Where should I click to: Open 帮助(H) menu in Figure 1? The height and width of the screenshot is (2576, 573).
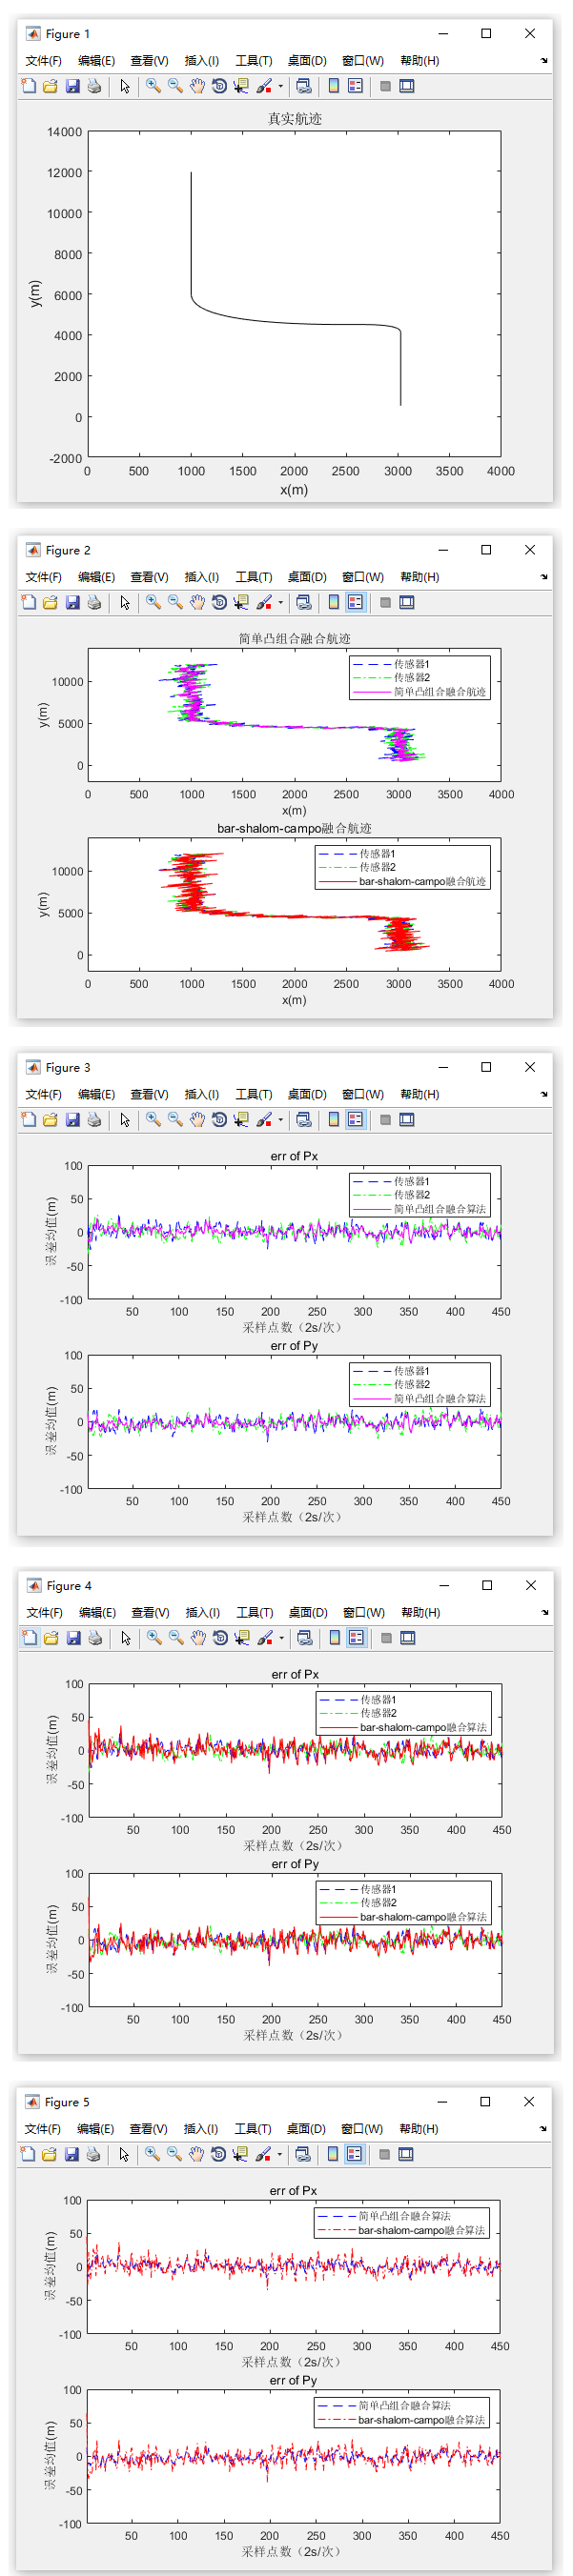tap(419, 61)
